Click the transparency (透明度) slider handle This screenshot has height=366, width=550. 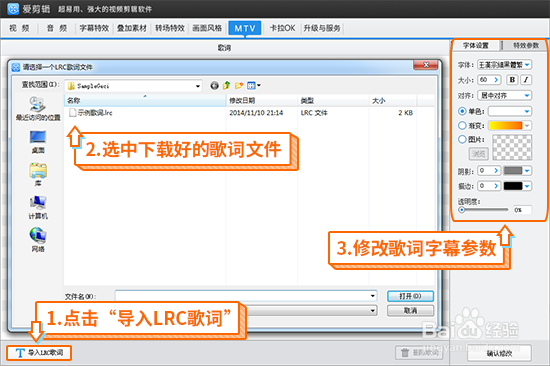tap(462, 210)
